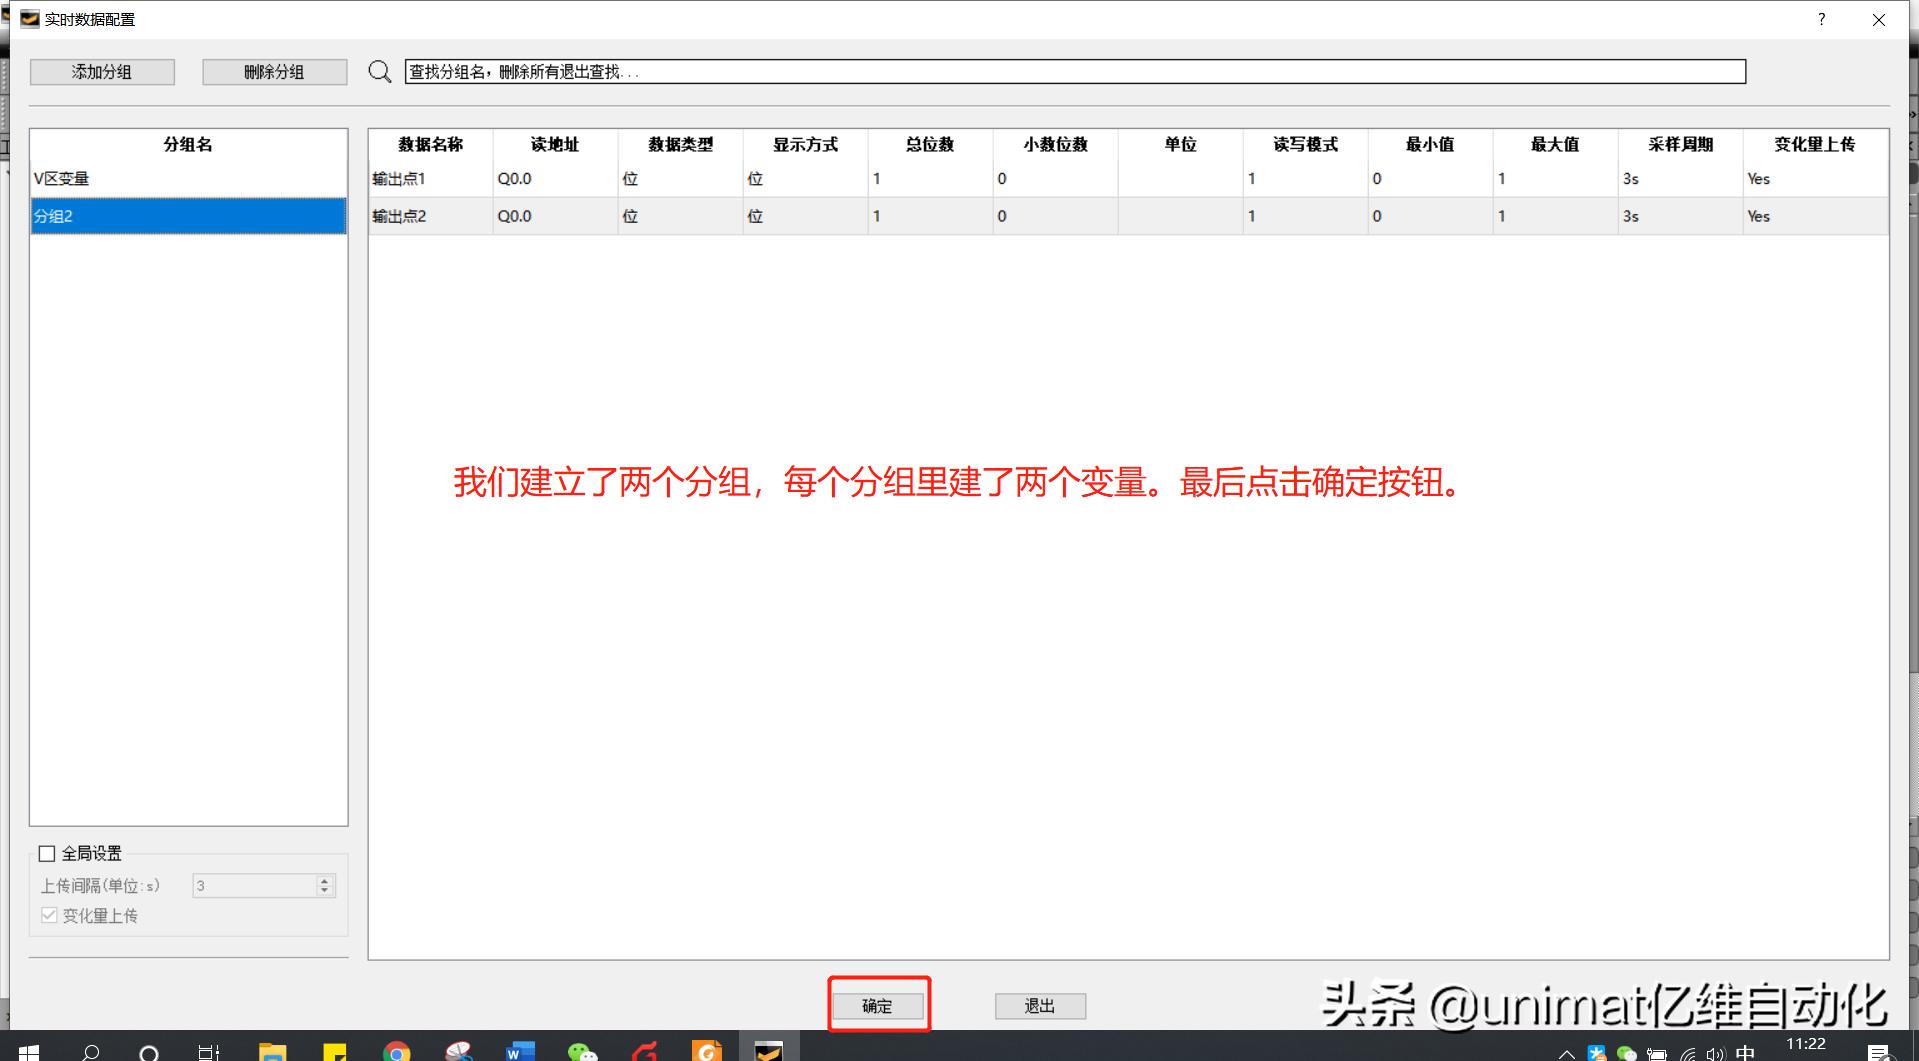Image resolution: width=1919 pixels, height=1061 pixels.
Task: Click the 退出 exit button
Action: coord(1039,1006)
